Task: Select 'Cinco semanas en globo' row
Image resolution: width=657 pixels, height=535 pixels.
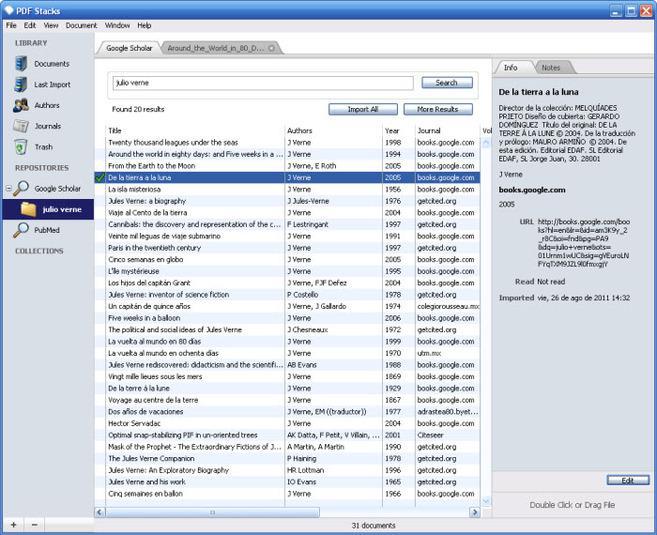Action: (x=287, y=259)
